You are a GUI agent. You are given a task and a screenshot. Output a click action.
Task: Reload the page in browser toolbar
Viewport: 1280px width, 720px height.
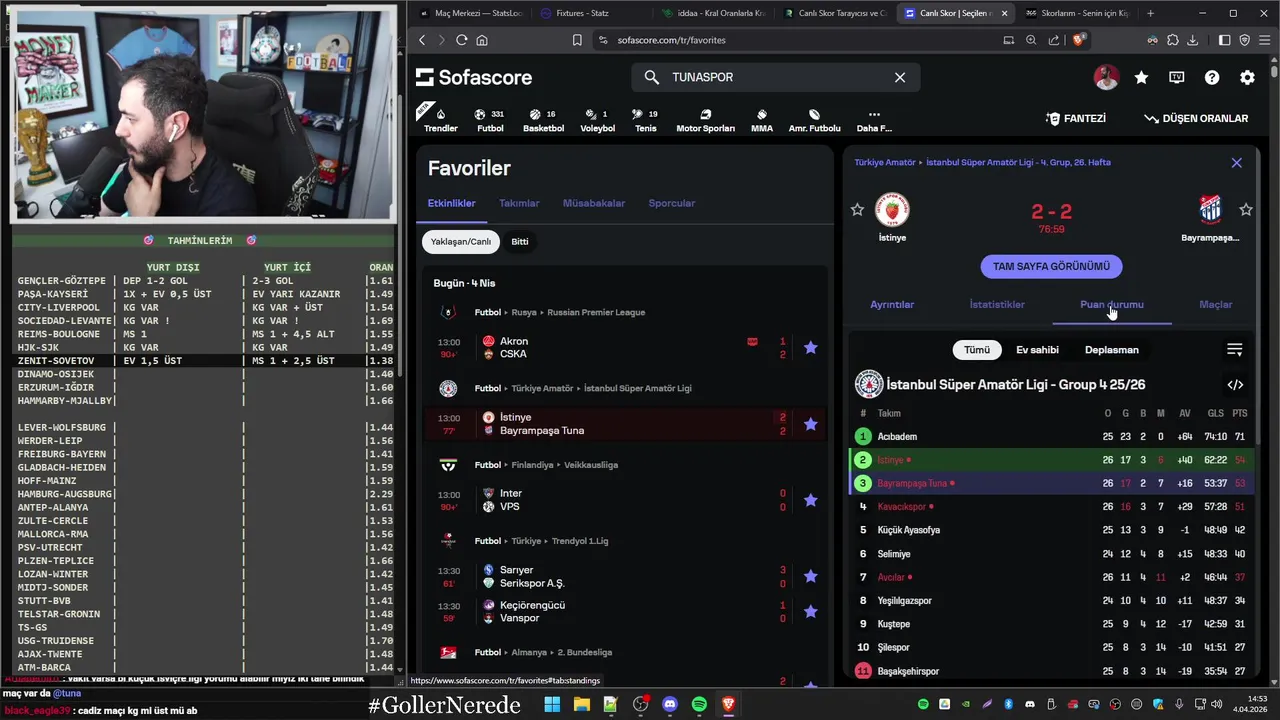461,40
